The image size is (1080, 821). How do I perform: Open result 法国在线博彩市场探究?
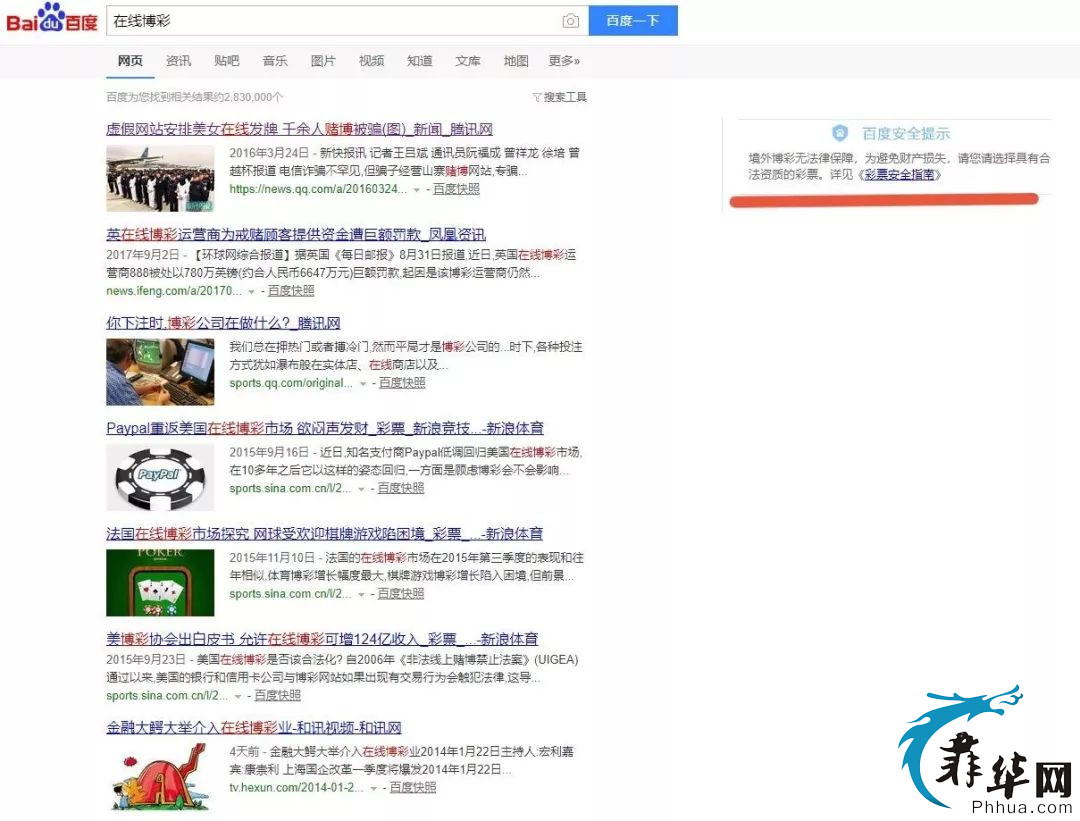pos(324,534)
